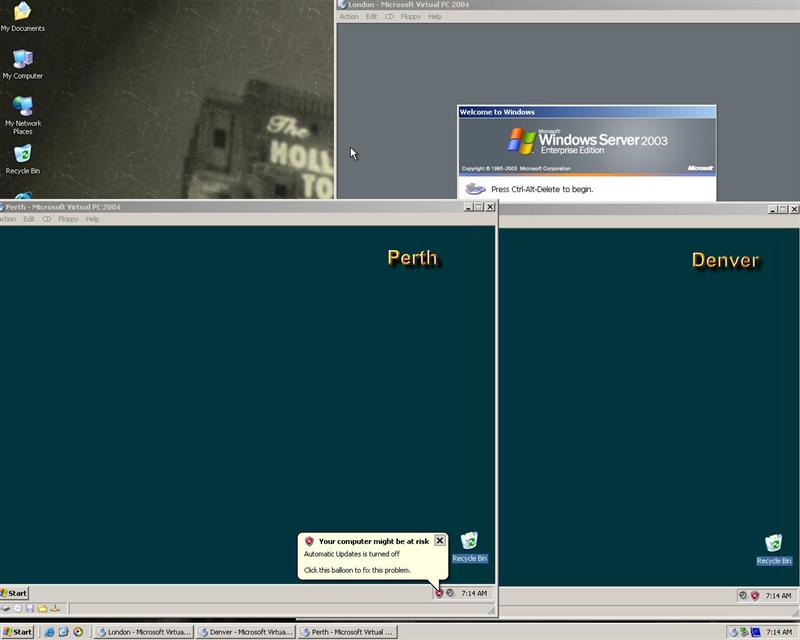The height and width of the screenshot is (640, 800).
Task: Click red security shield in Perth tray
Action: pos(438,593)
